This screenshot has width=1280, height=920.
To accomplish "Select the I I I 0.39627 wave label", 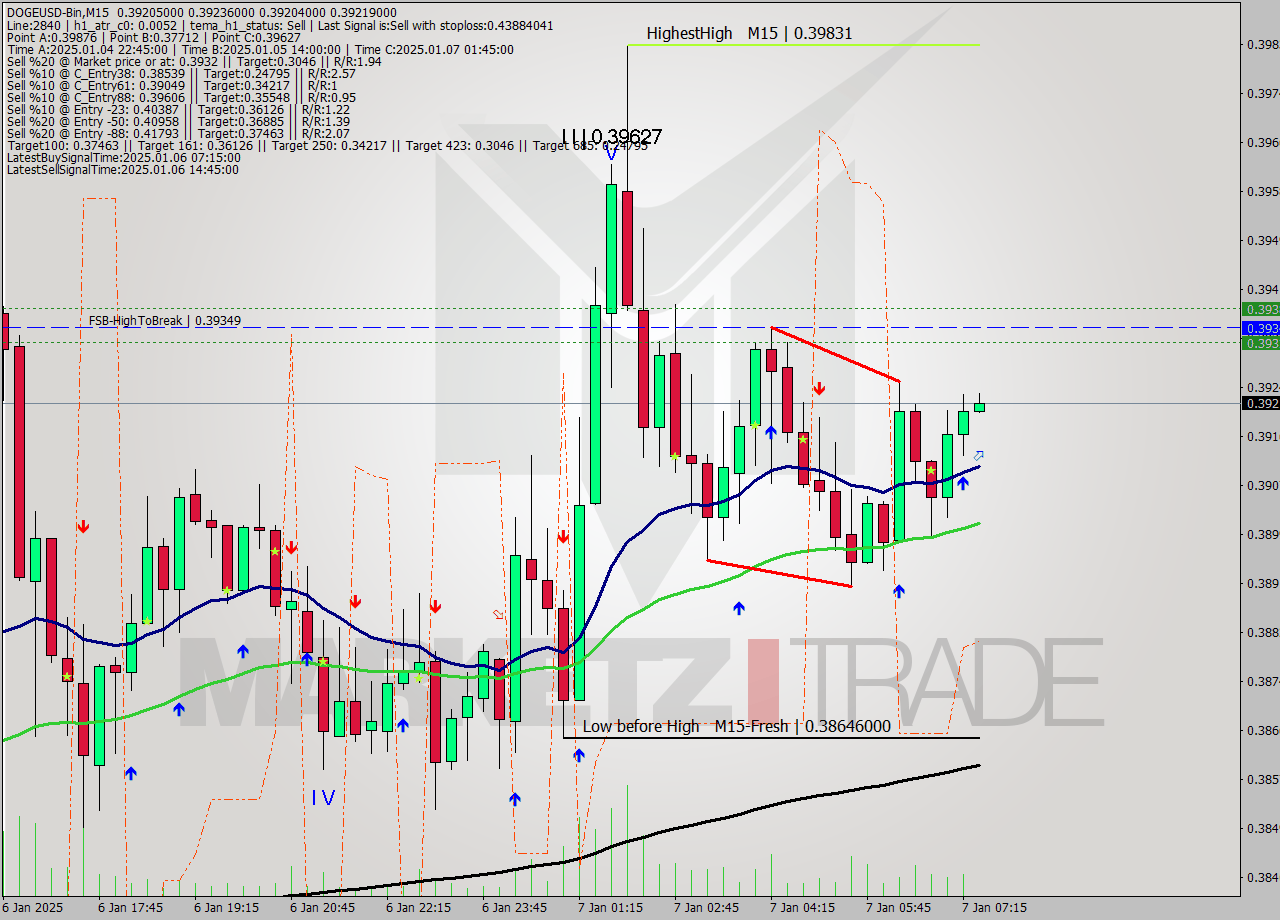I will 611,137.
